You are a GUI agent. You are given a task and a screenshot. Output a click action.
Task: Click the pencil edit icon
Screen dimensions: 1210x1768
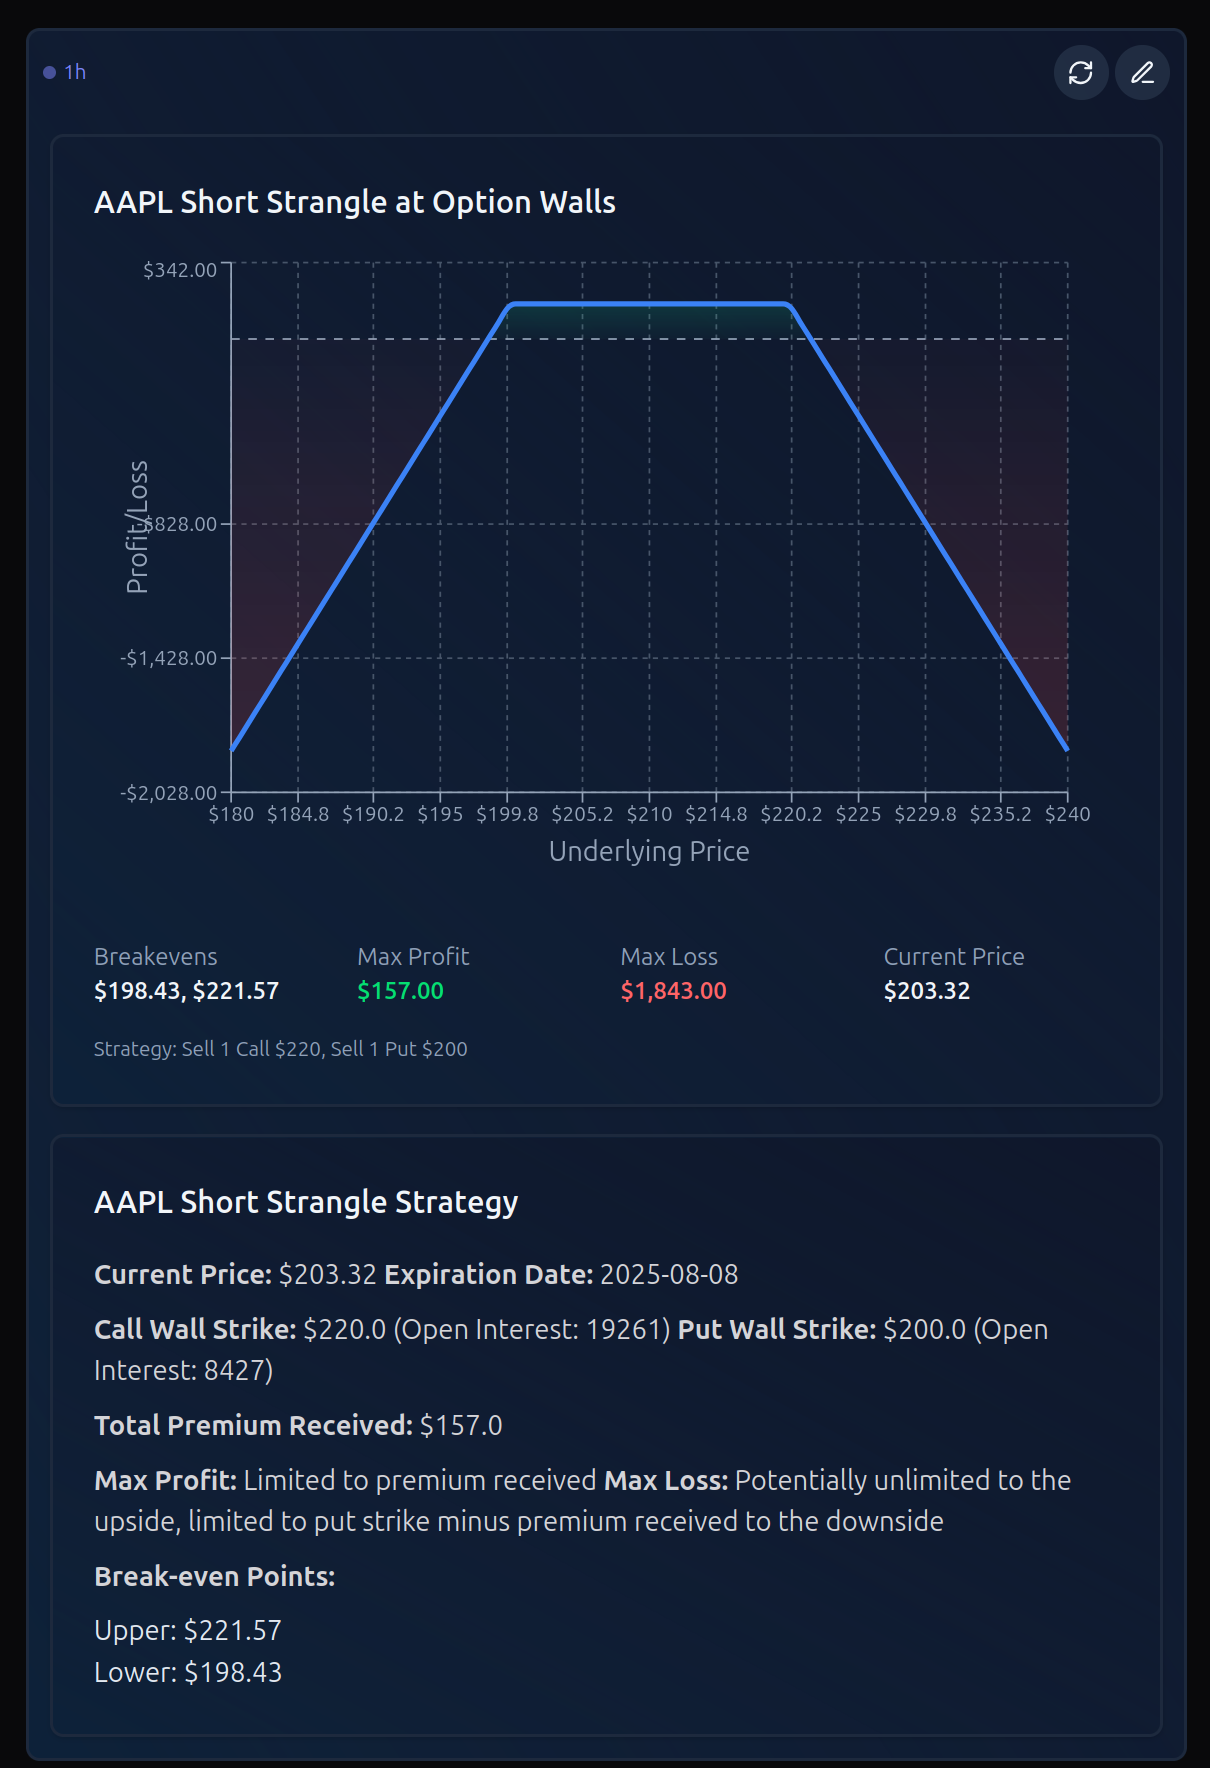pyautogui.click(x=1142, y=73)
